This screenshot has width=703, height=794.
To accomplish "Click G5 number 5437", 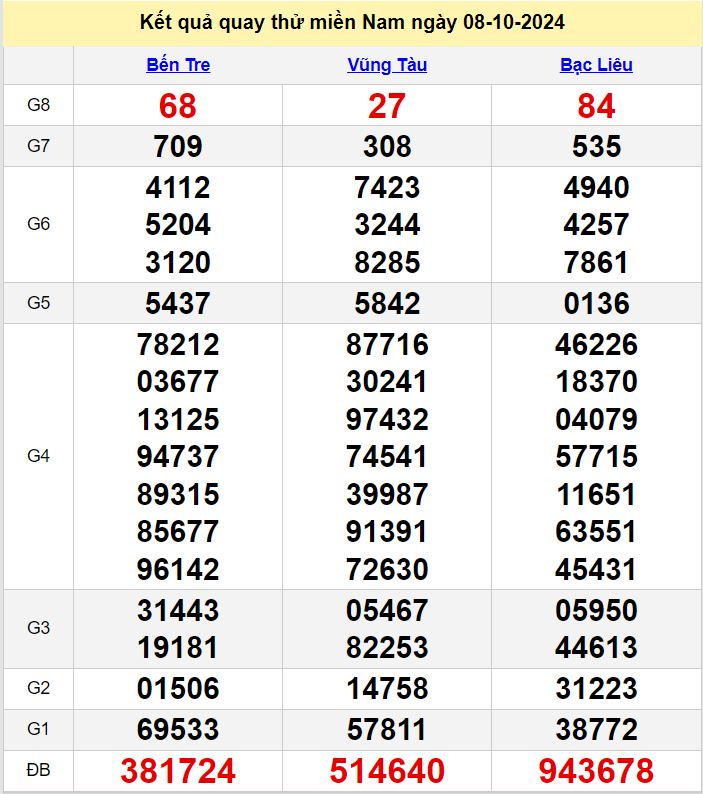I will (x=178, y=303).
